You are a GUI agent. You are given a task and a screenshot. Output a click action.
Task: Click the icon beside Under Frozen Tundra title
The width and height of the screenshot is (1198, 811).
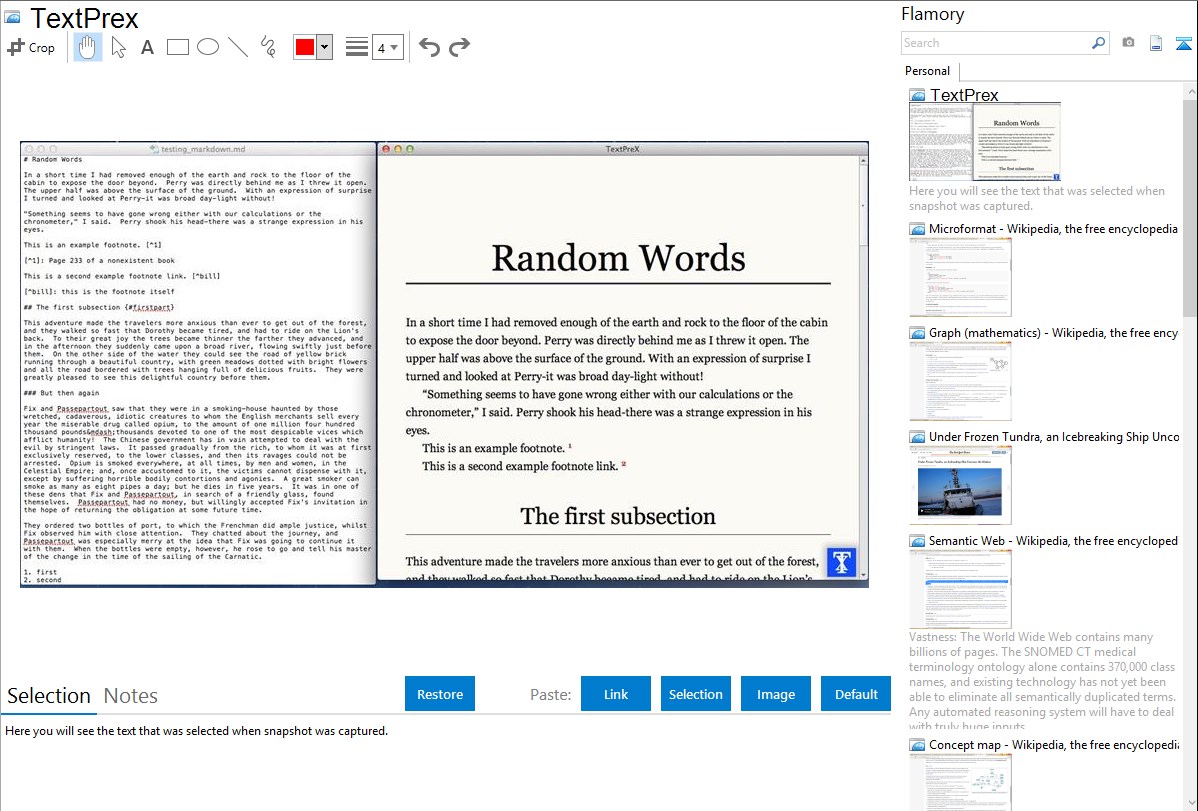click(917, 437)
